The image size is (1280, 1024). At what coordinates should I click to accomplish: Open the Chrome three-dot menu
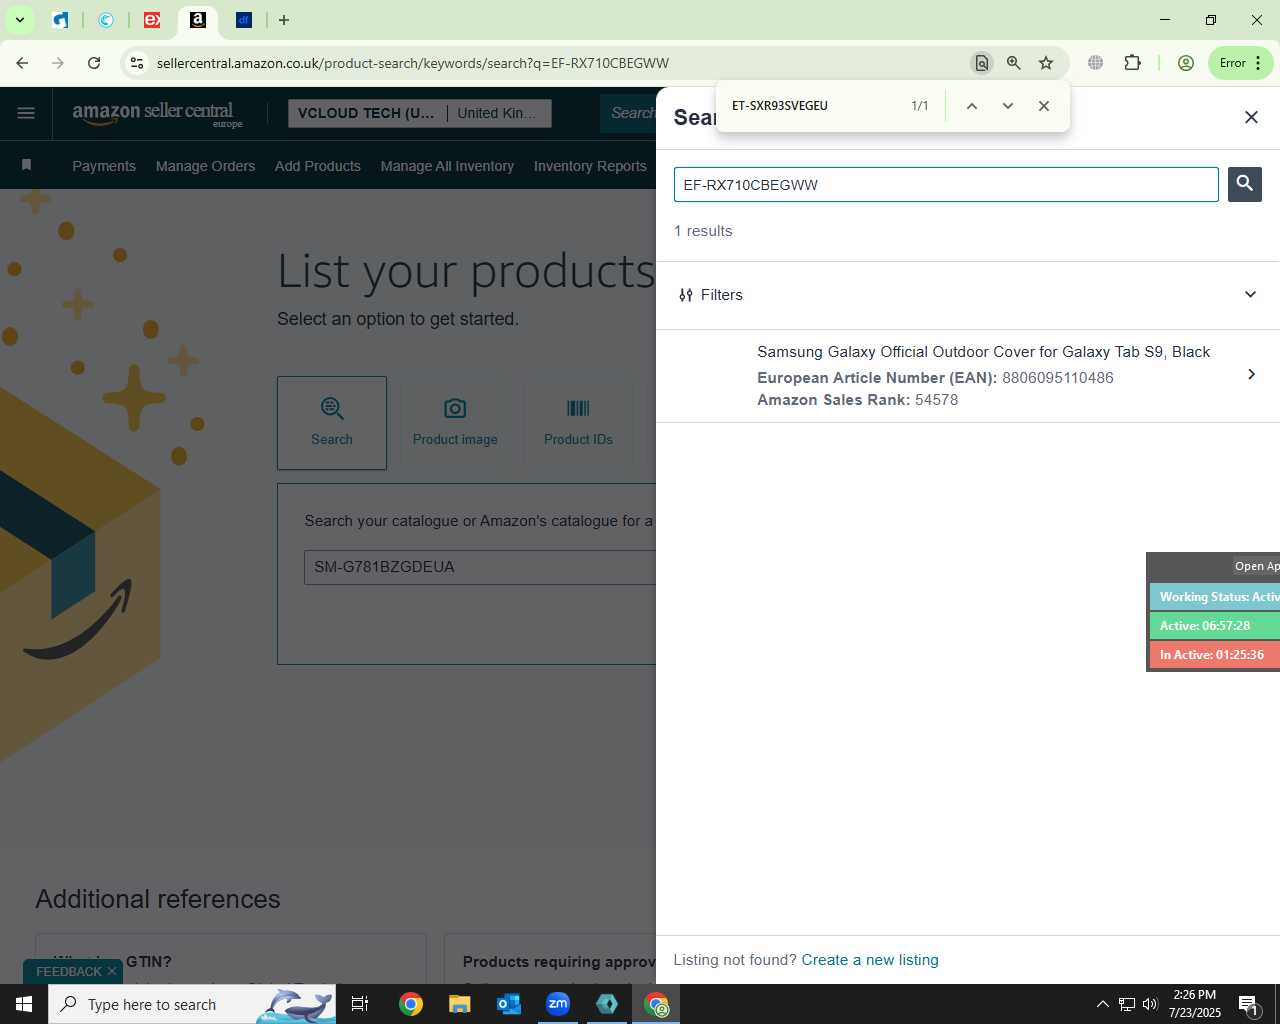[x=1259, y=63]
